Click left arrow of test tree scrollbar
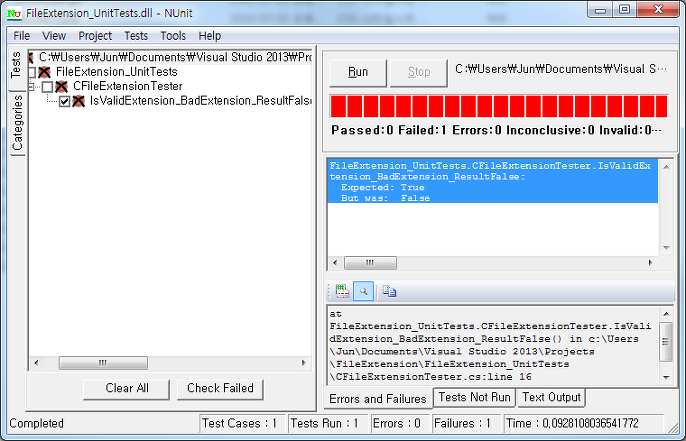Screen dimensions: 686x441 point(36,363)
